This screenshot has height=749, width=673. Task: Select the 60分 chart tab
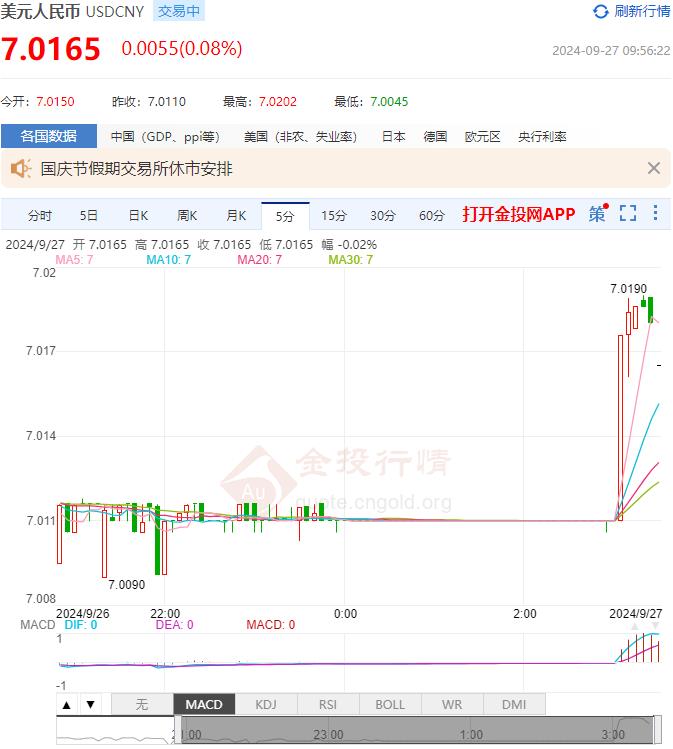click(x=432, y=215)
